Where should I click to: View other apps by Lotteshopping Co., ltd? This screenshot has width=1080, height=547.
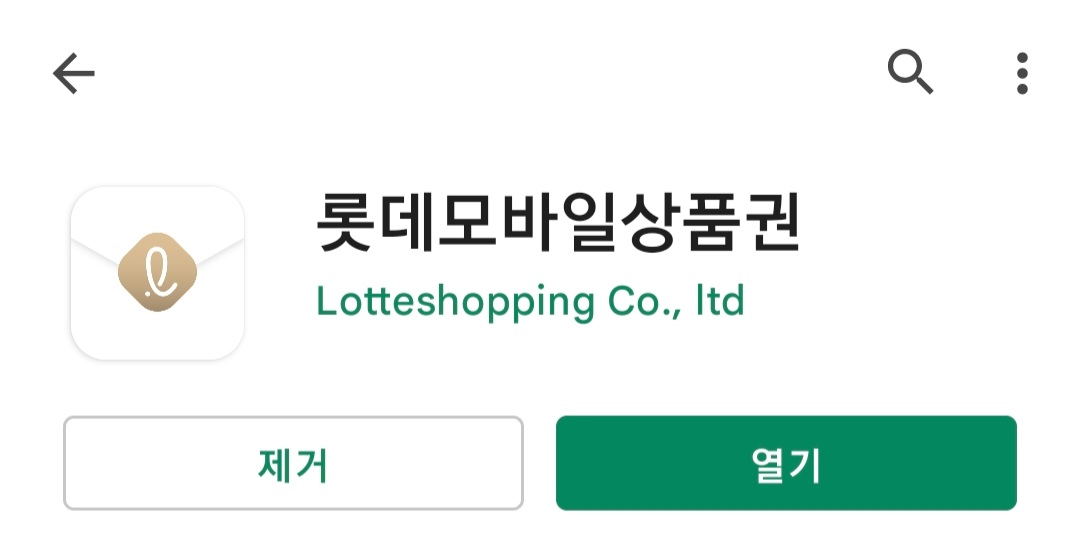(530, 302)
